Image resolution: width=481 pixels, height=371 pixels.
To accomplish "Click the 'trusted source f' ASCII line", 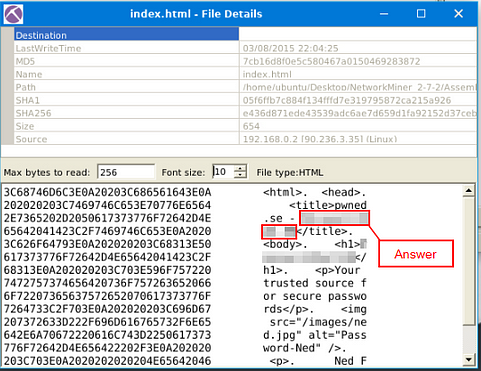I will pyautogui.click(x=315, y=283).
